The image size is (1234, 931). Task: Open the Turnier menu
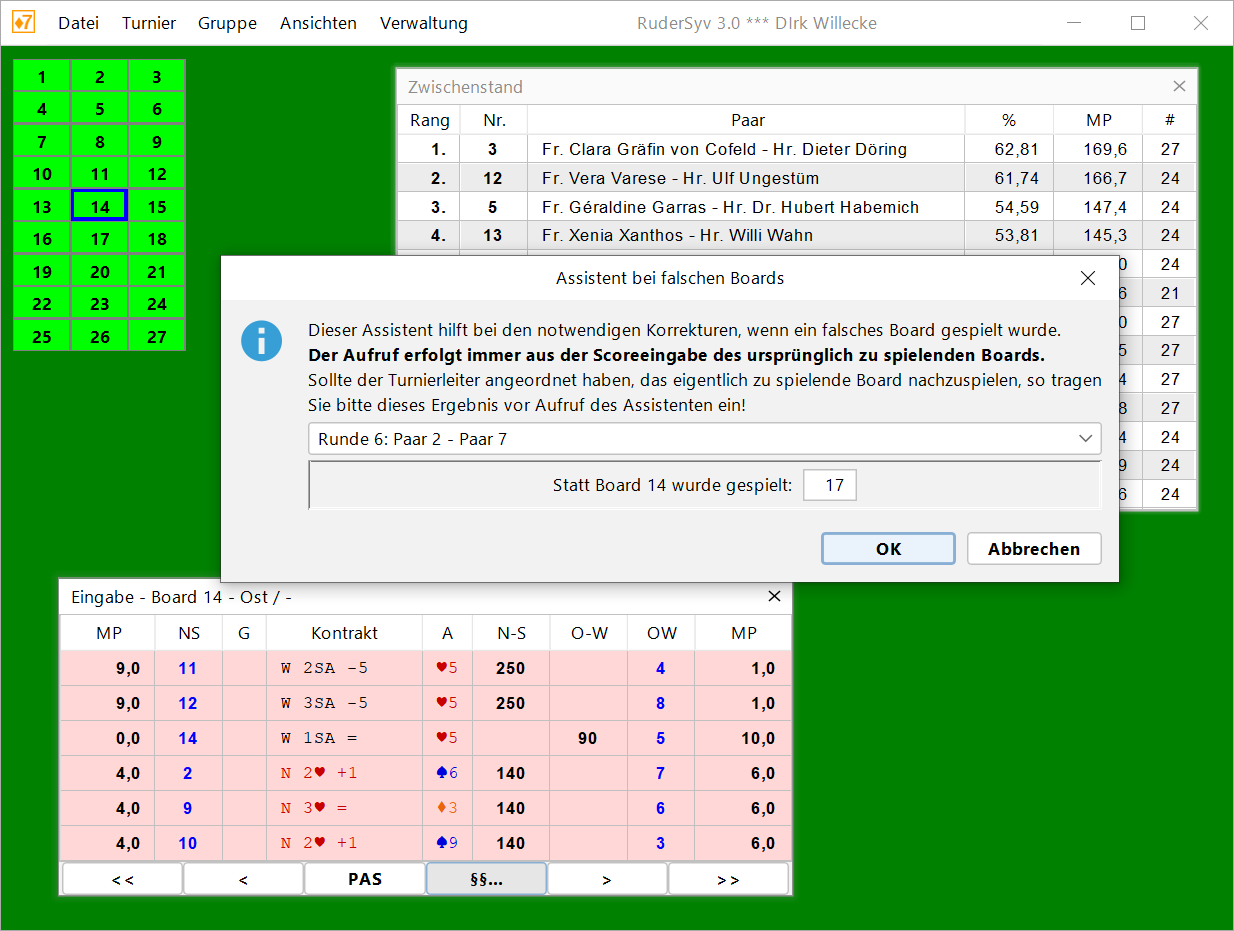pyautogui.click(x=149, y=23)
